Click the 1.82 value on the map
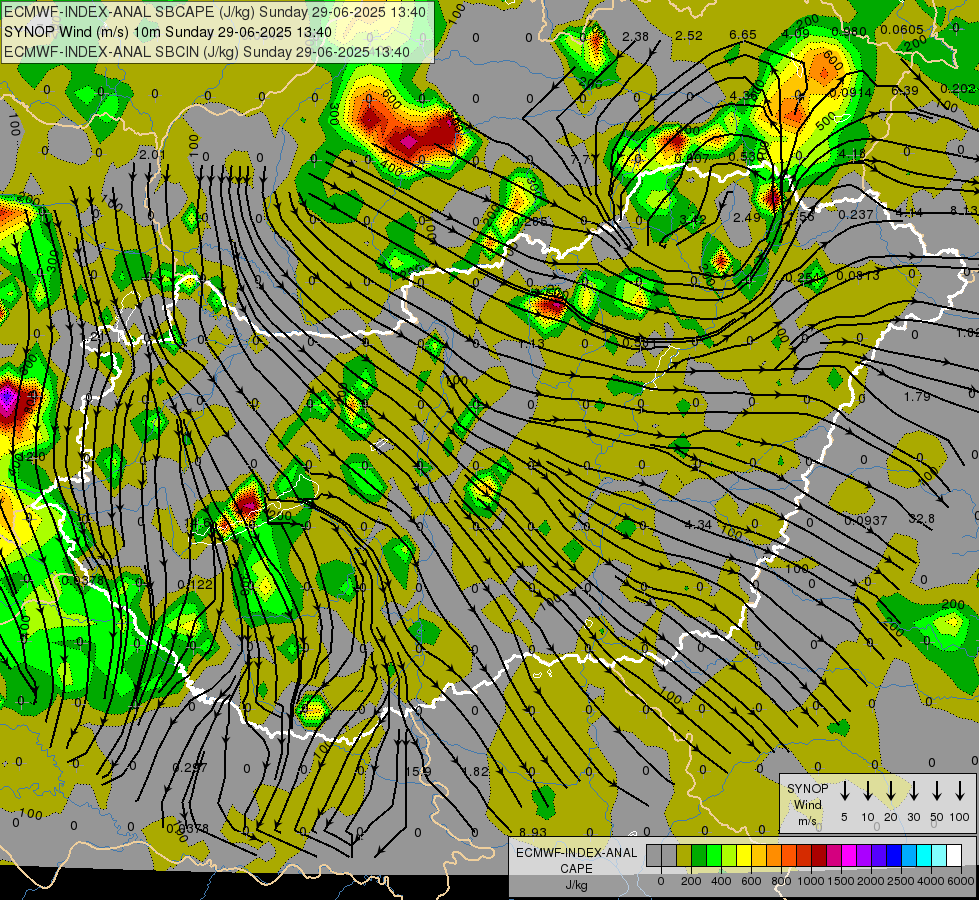The image size is (979, 900). click(475, 771)
